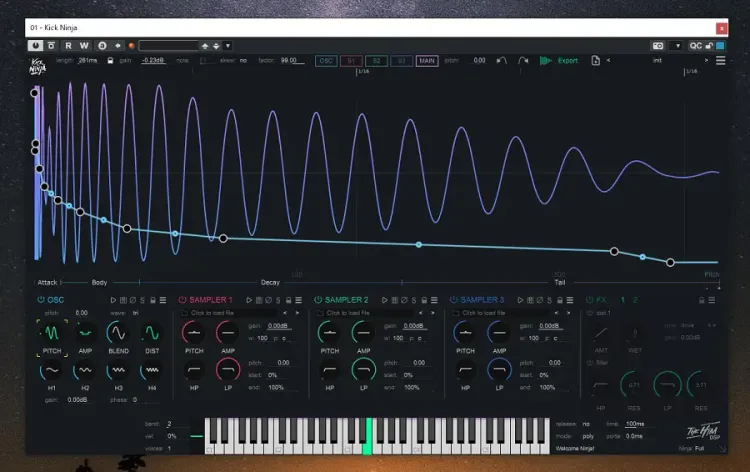This screenshot has height=472, width=750.
Task: Open the FX section menu
Action: (x=712, y=300)
